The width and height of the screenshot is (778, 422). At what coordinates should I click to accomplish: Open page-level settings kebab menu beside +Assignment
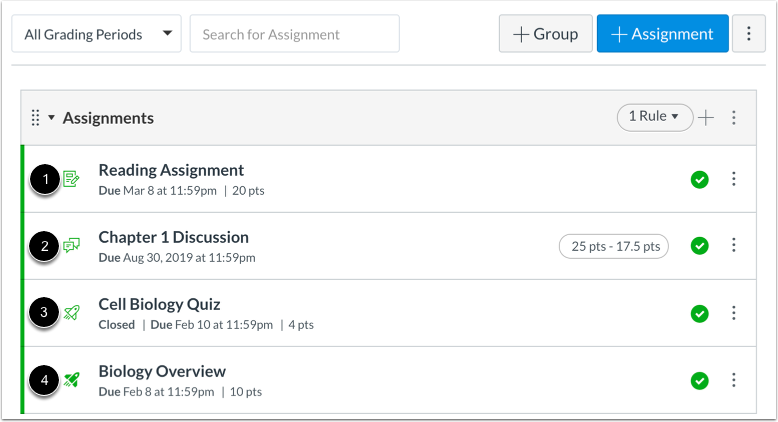(749, 34)
